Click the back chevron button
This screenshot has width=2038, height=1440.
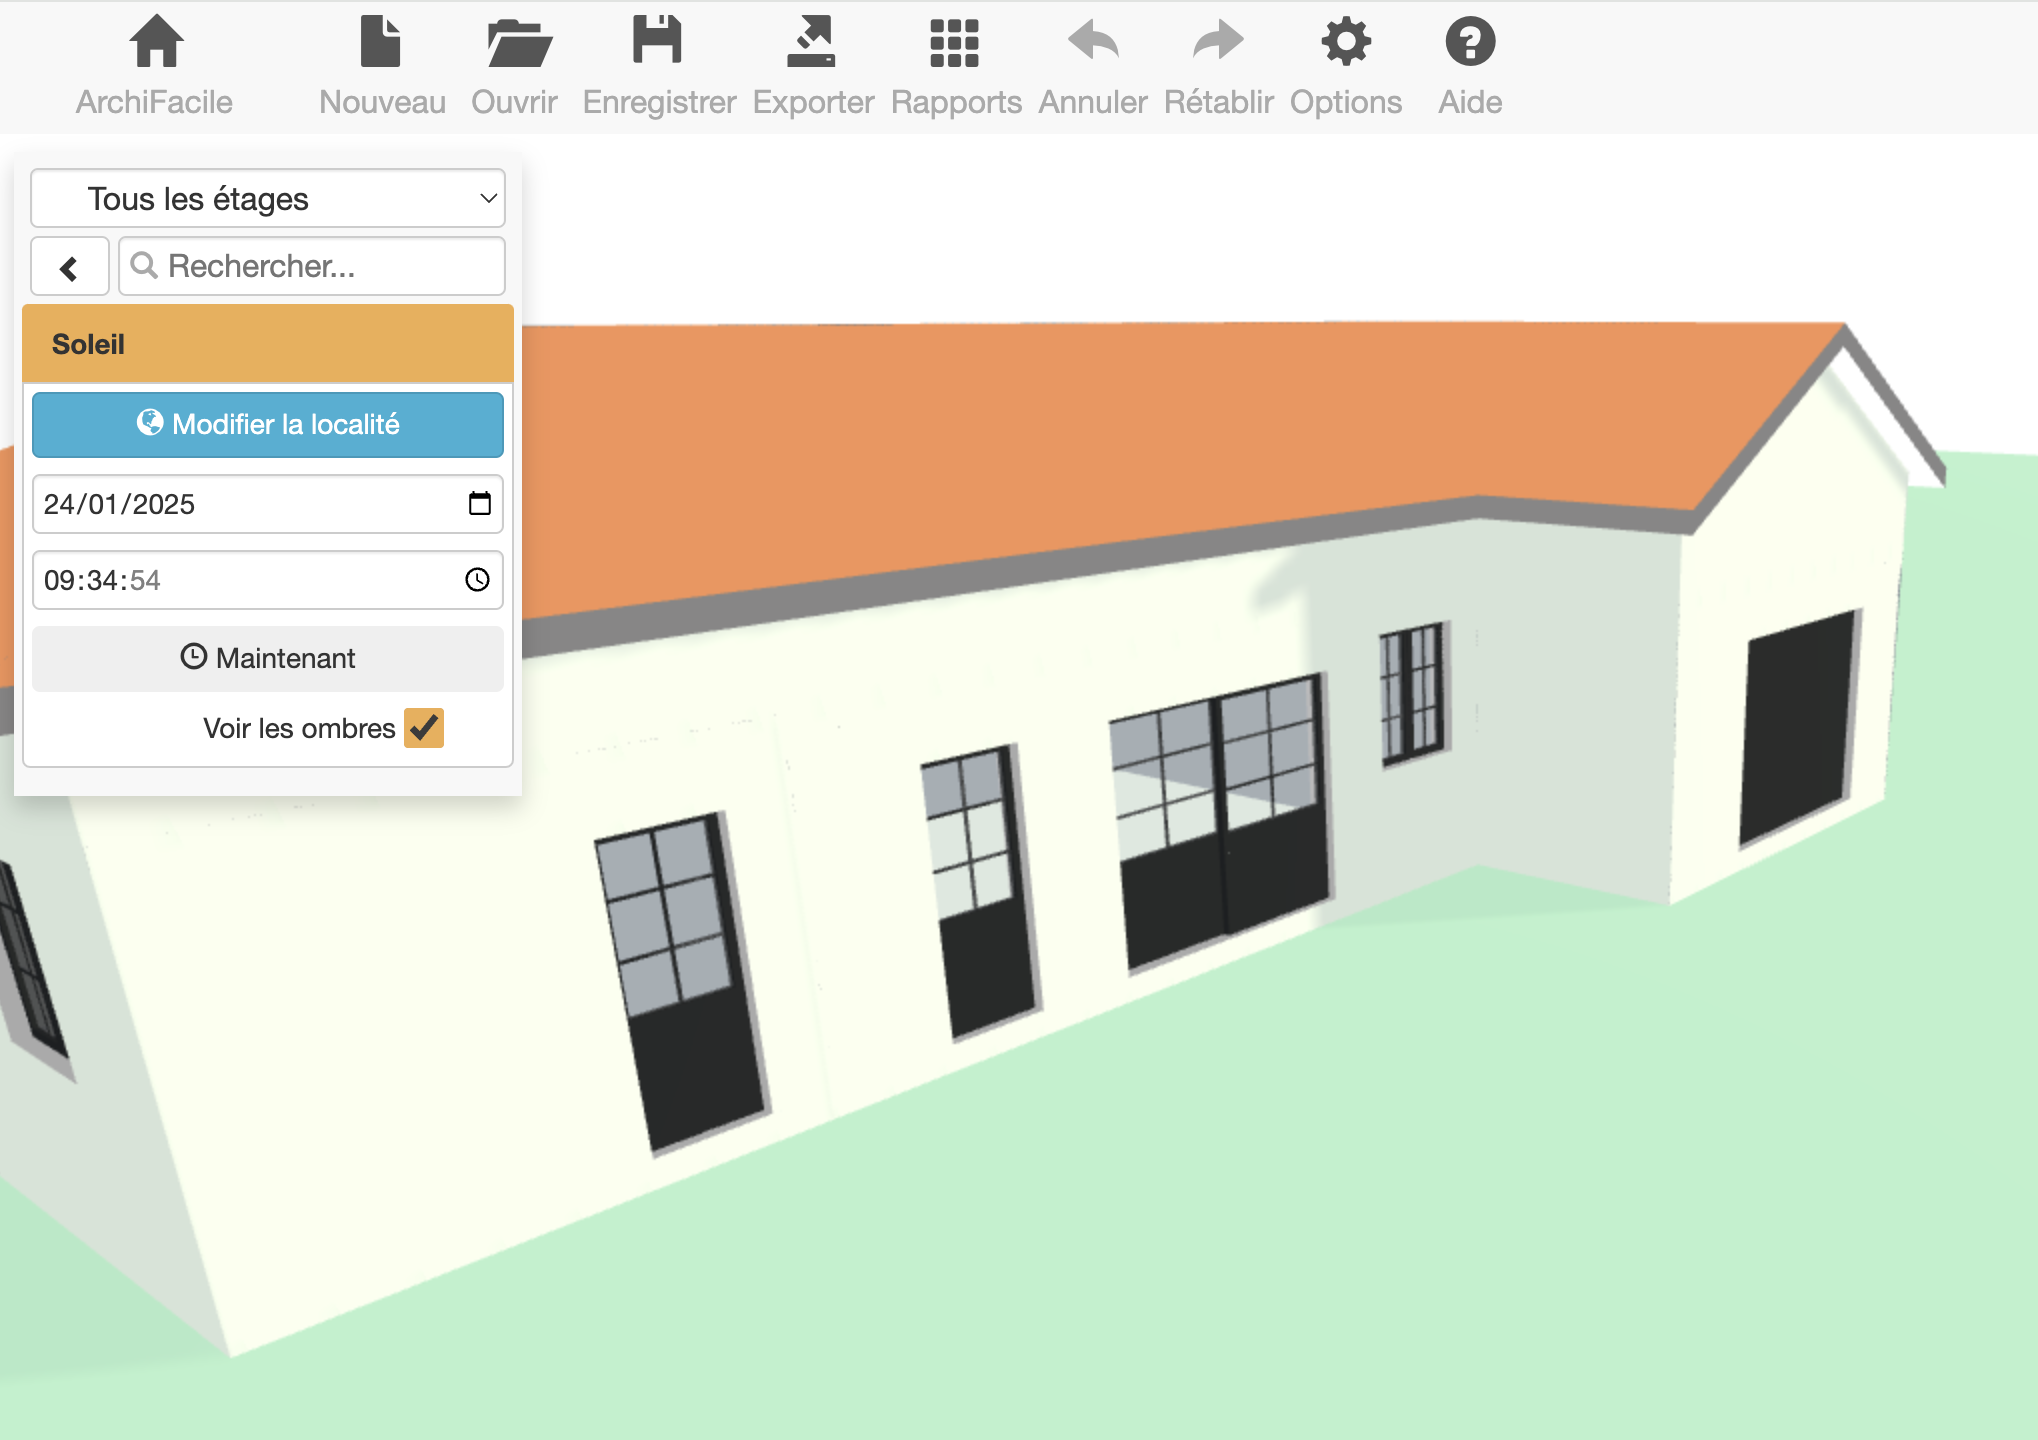tap(70, 268)
